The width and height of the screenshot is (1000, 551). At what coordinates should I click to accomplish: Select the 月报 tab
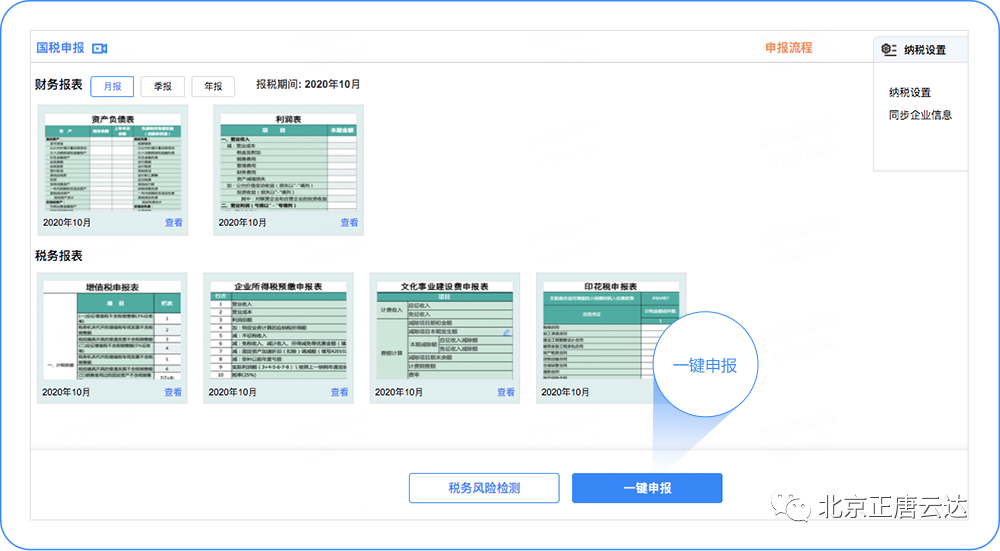(112, 86)
